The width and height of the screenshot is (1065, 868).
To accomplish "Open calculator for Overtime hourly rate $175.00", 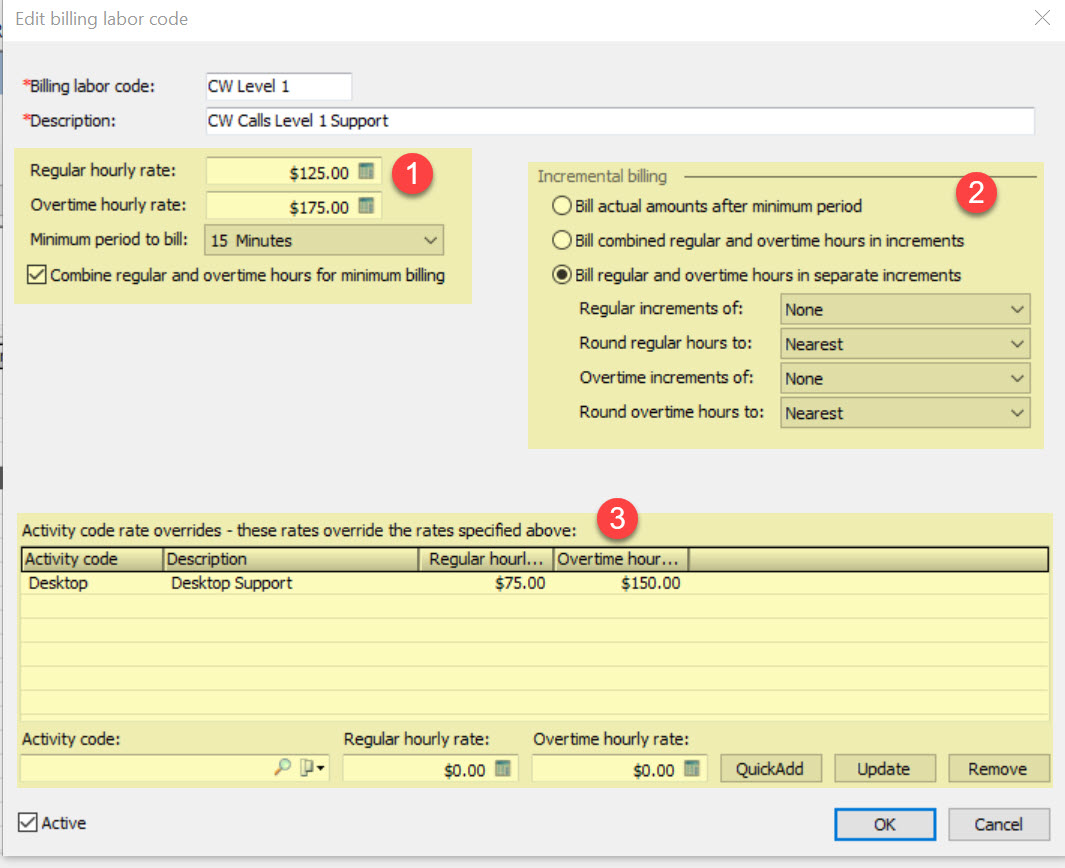I will pyautogui.click(x=366, y=206).
